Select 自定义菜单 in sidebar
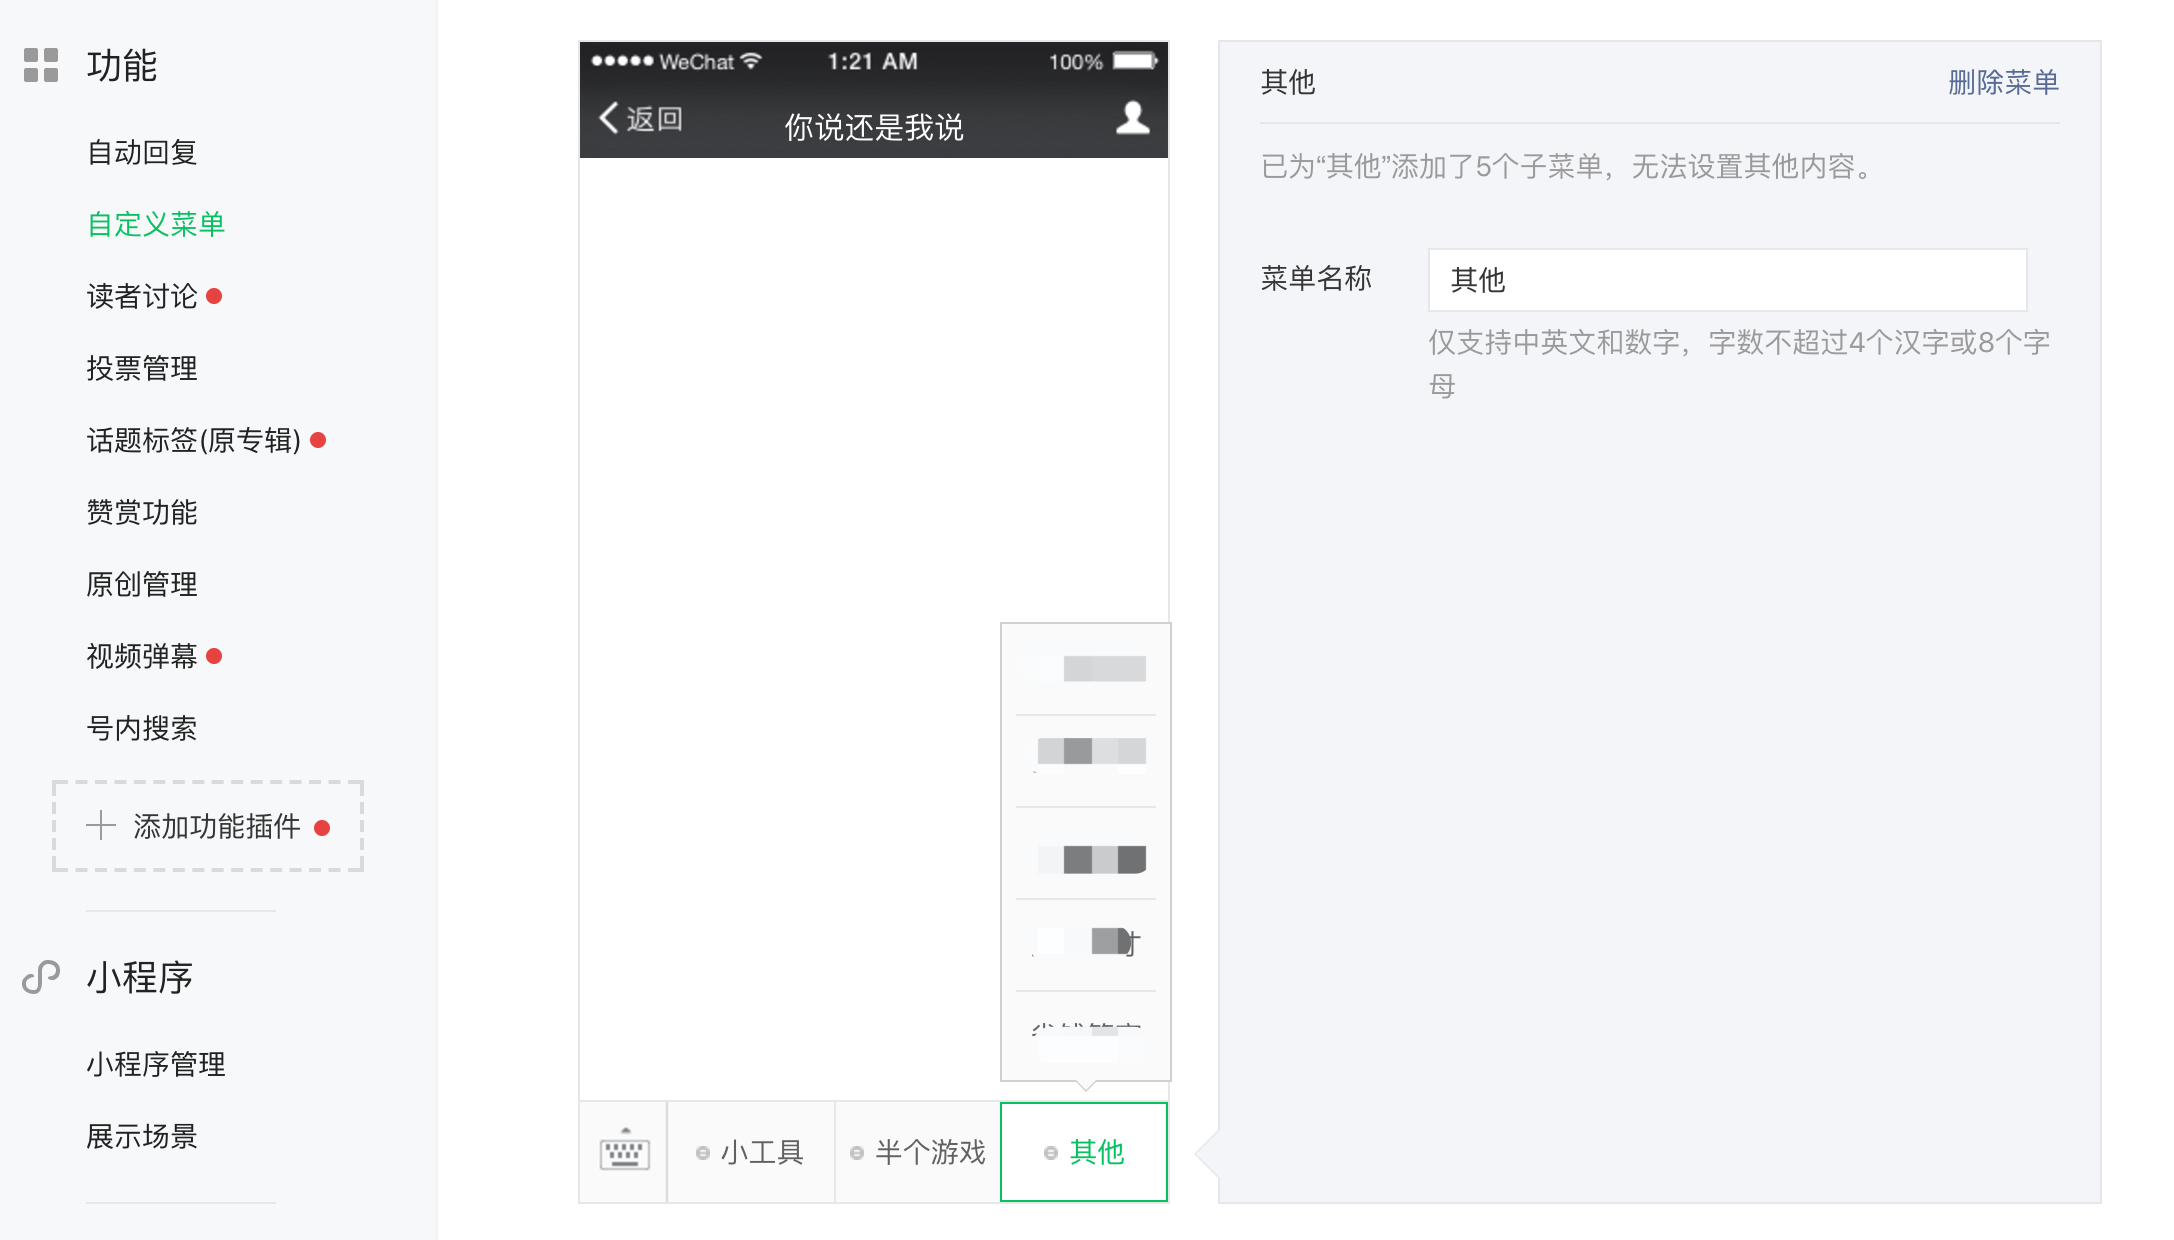The image size is (2174, 1240). (x=156, y=224)
